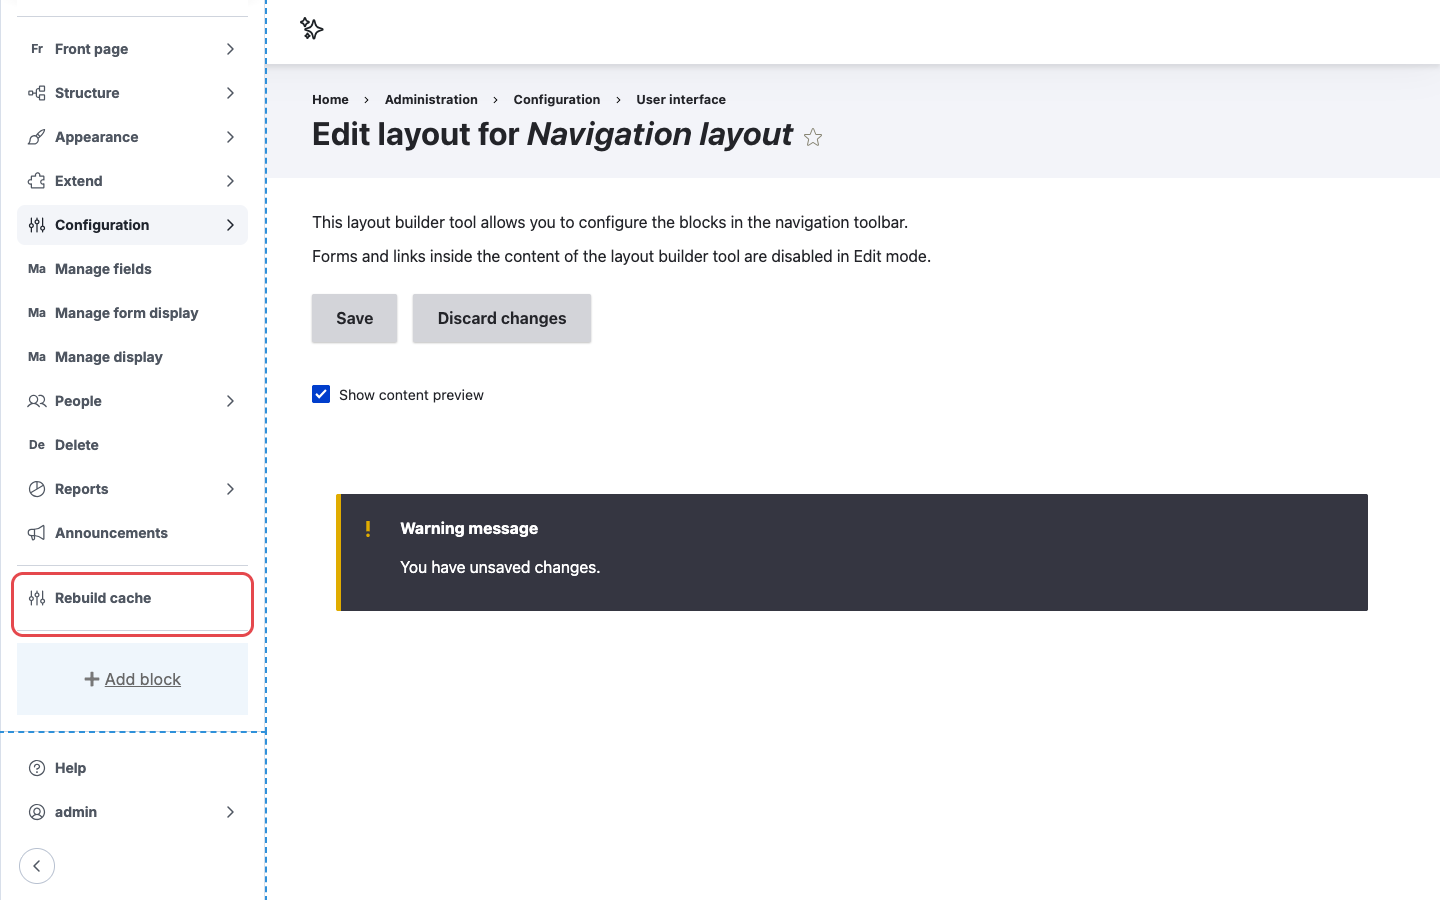This screenshot has height=900, width=1440.
Task: Click the Appearance paintbrush icon
Action: 37,137
